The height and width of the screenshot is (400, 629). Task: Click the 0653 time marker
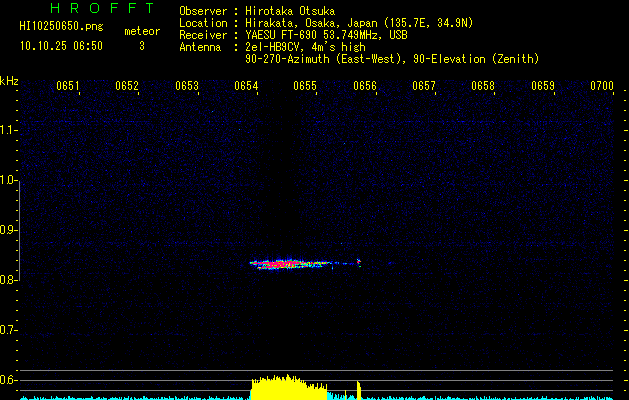coord(187,86)
